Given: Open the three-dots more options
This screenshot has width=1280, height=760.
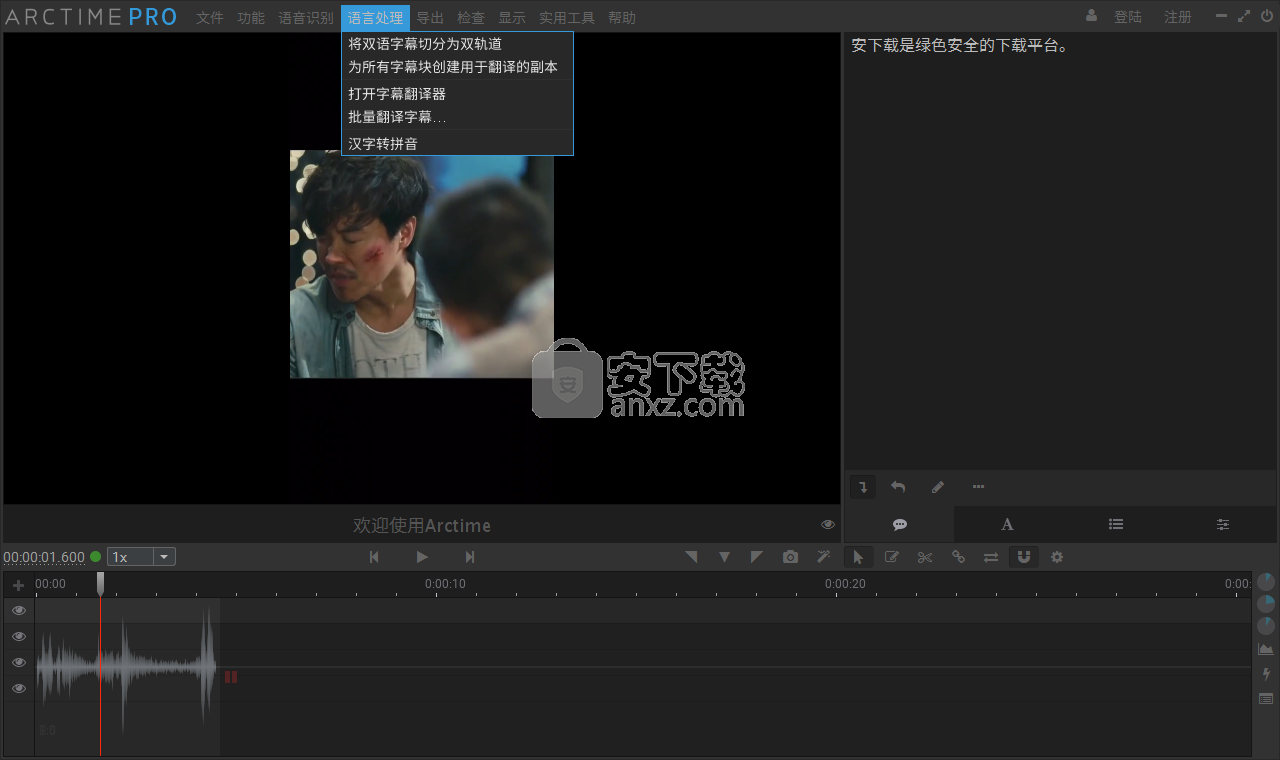Looking at the screenshot, I should coord(978,487).
